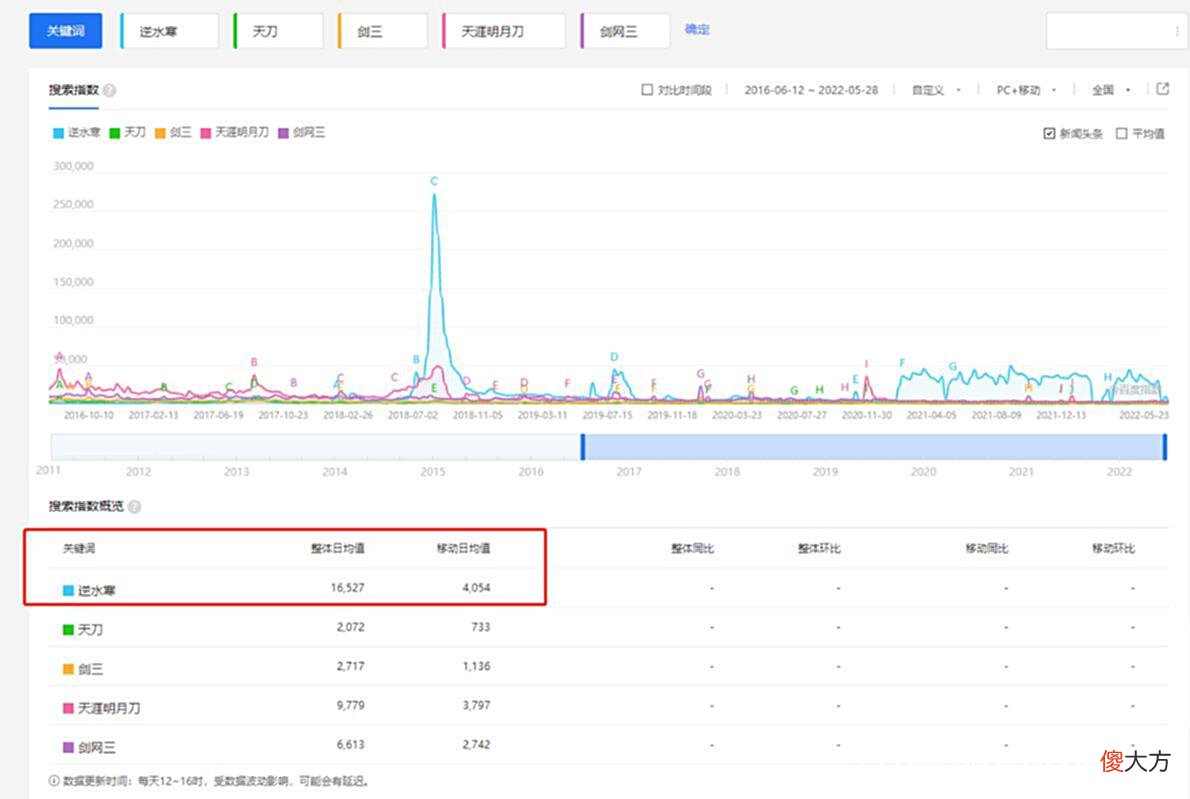Viewport: 1190px width, 799px height.
Task: Click the 移动同比 column header
Action: (987, 548)
